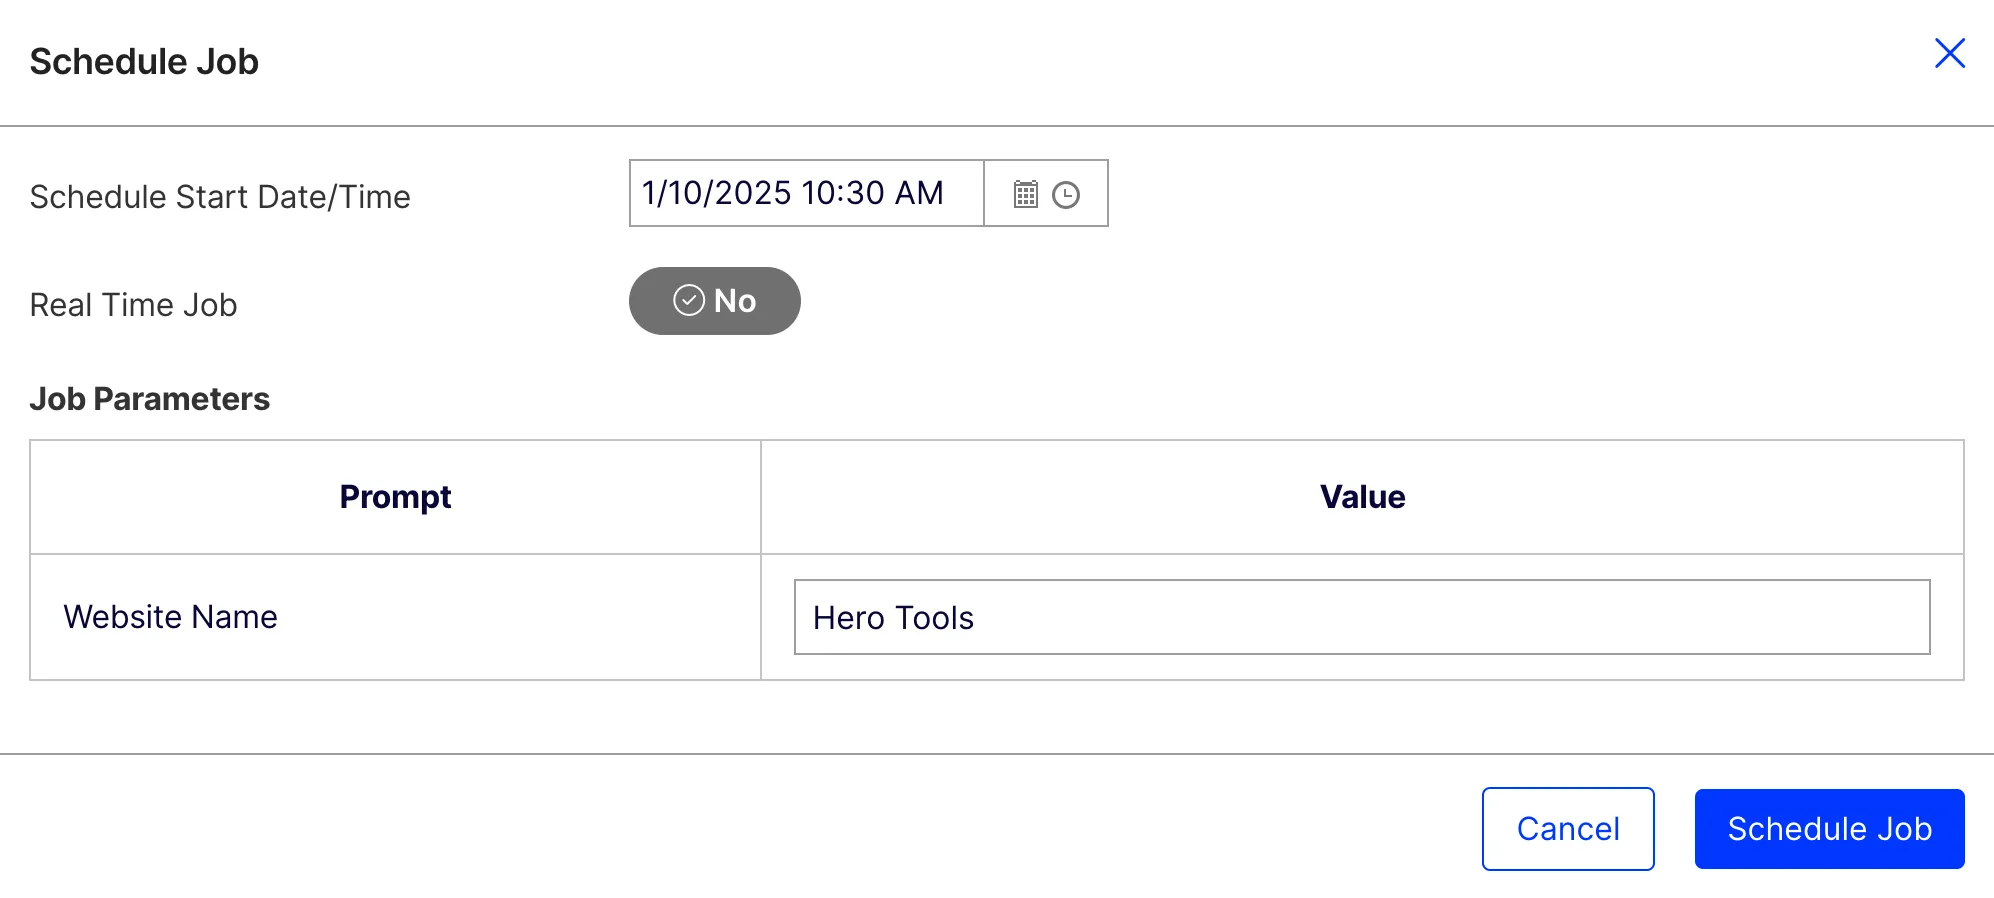Screen dimensions: 1994x898
Task: Click the 1/10/2025 date text
Action: tap(716, 193)
